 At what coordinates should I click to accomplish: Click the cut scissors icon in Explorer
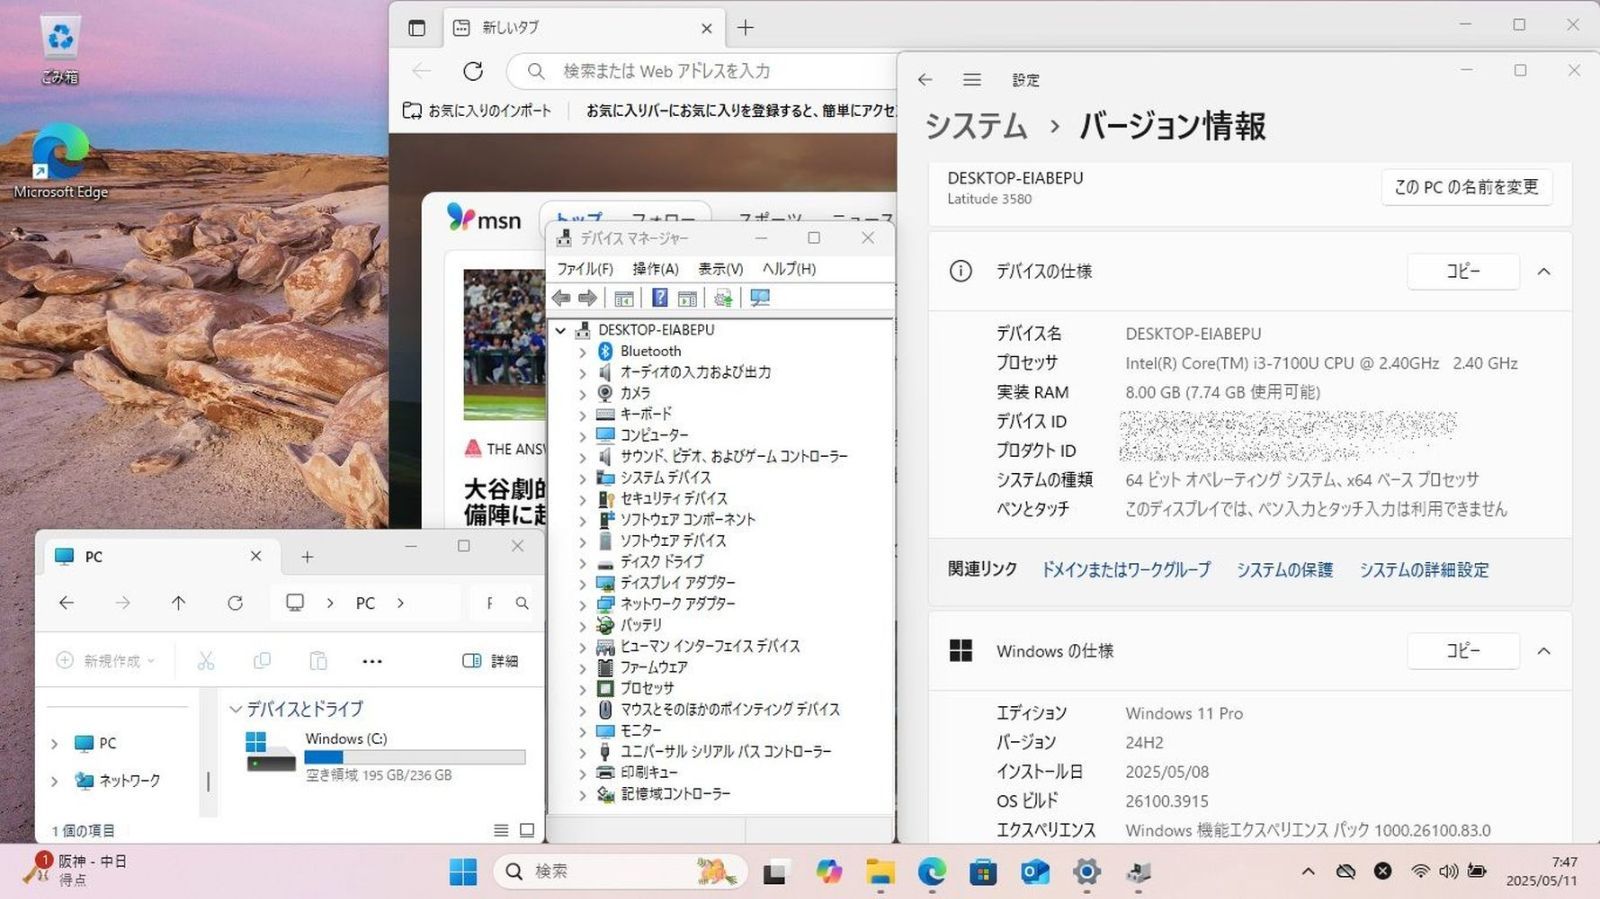[x=206, y=661]
